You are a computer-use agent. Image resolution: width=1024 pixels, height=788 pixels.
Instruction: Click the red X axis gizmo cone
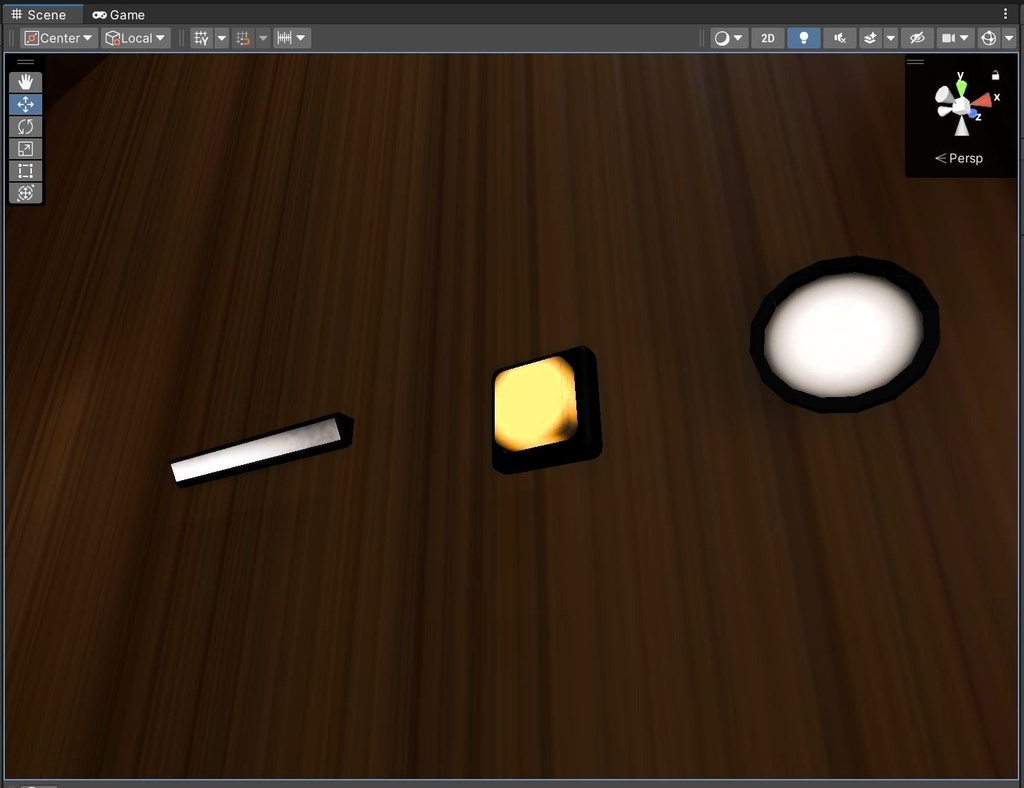pyautogui.click(x=982, y=101)
